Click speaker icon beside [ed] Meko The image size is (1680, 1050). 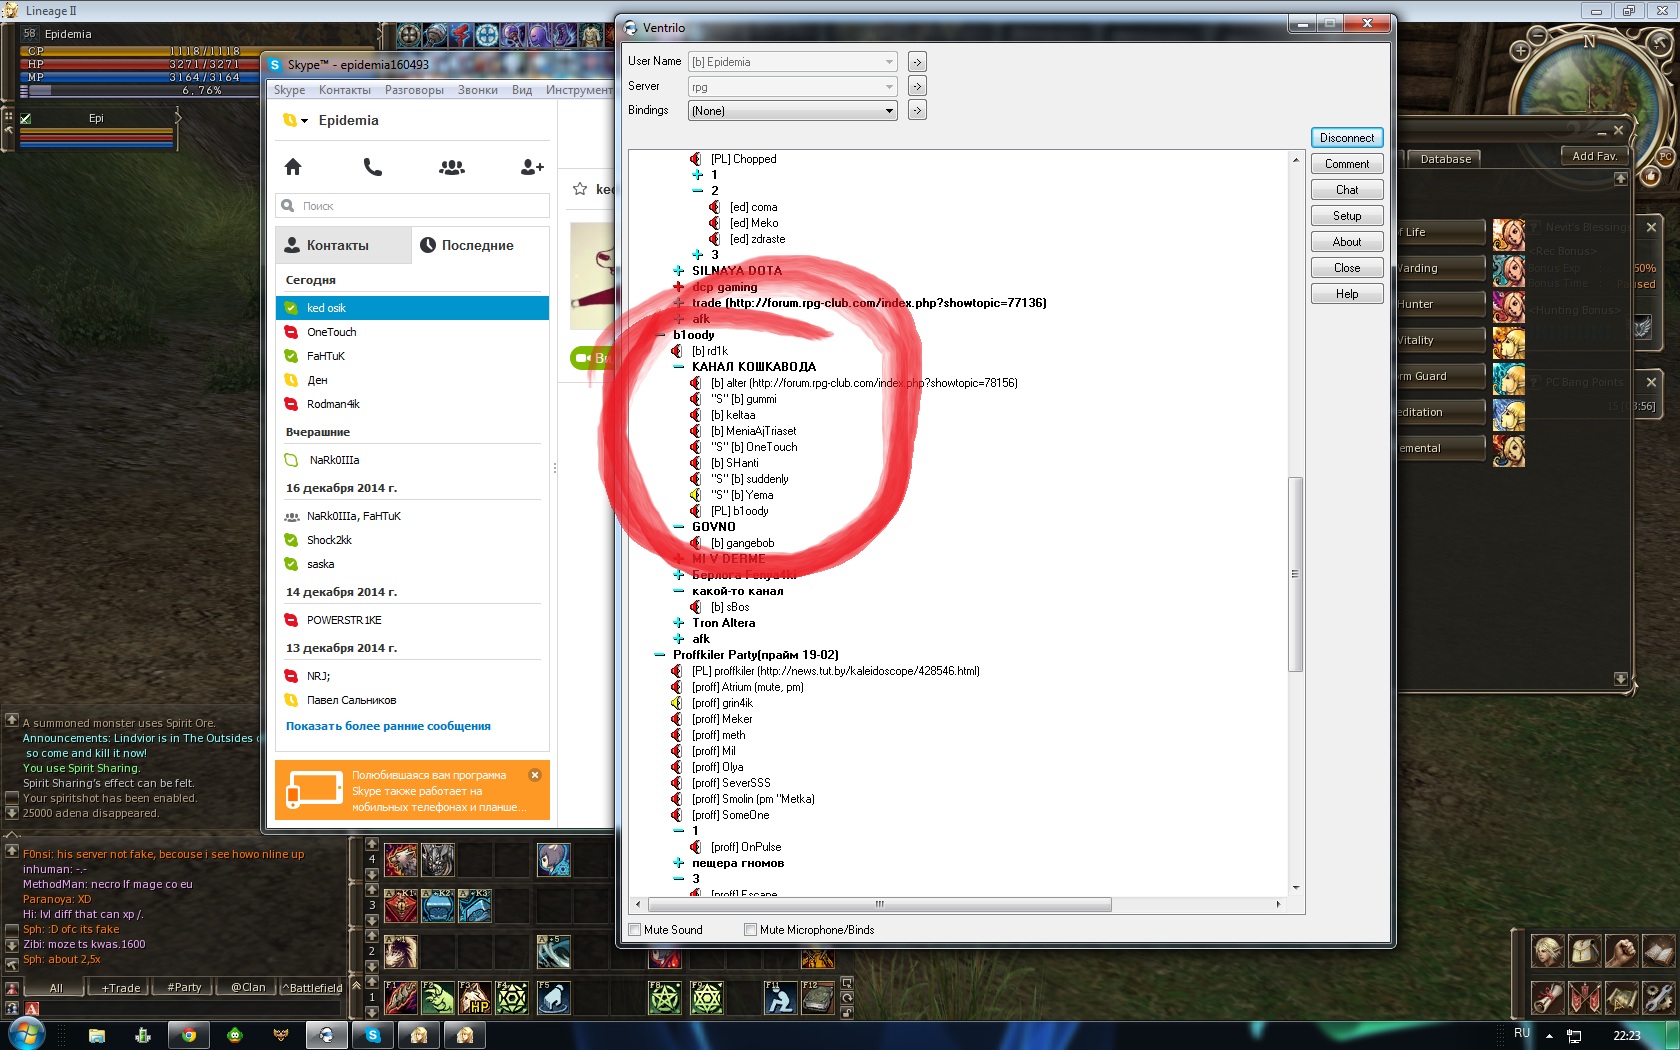[714, 223]
